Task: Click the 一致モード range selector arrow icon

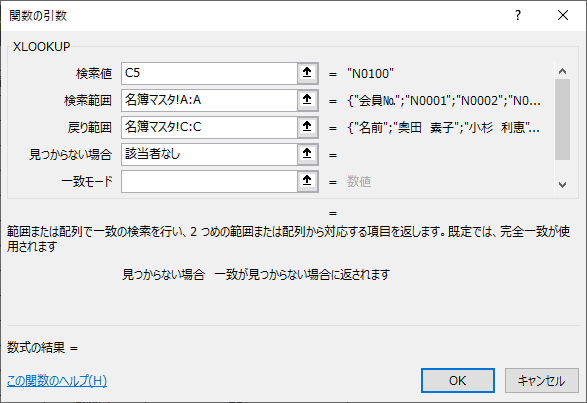Action: (307, 181)
